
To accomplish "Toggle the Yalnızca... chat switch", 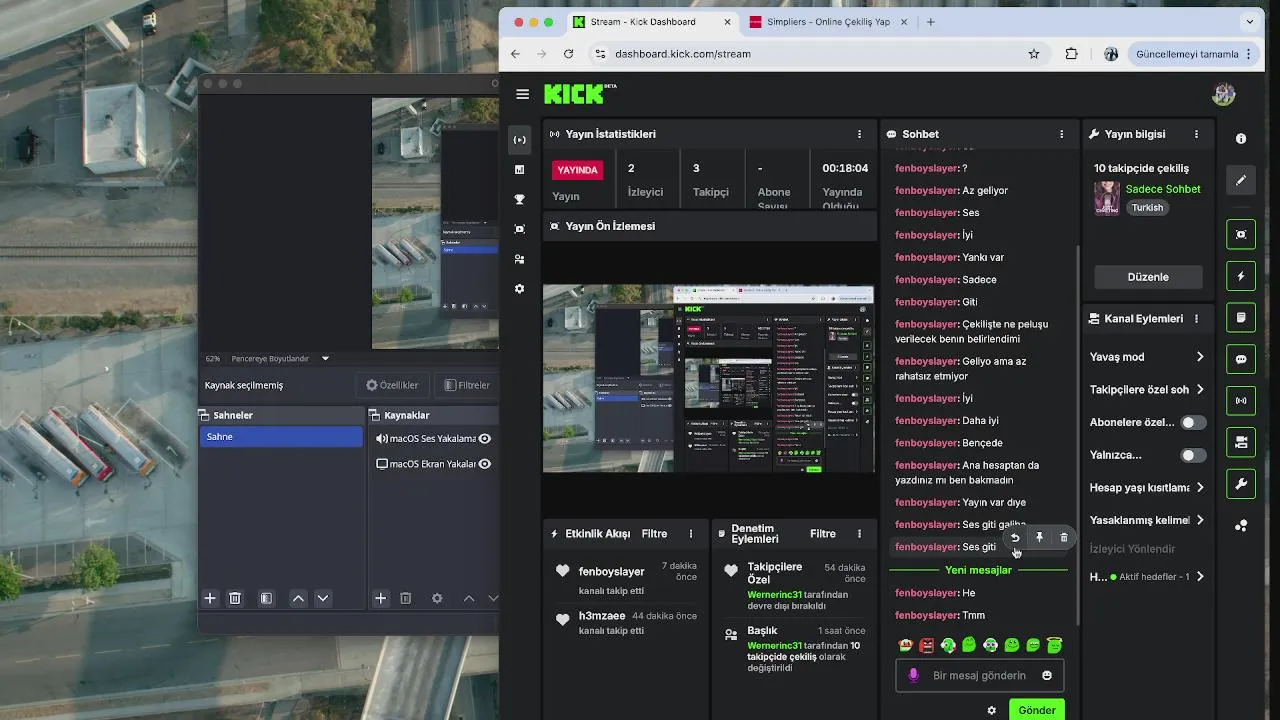I will [x=1193, y=455].
